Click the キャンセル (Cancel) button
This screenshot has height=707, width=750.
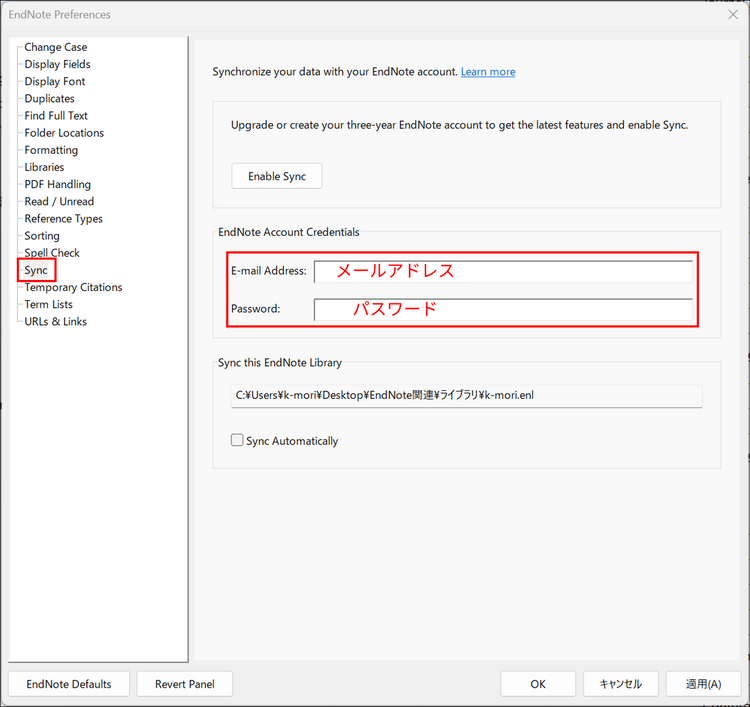pos(621,684)
